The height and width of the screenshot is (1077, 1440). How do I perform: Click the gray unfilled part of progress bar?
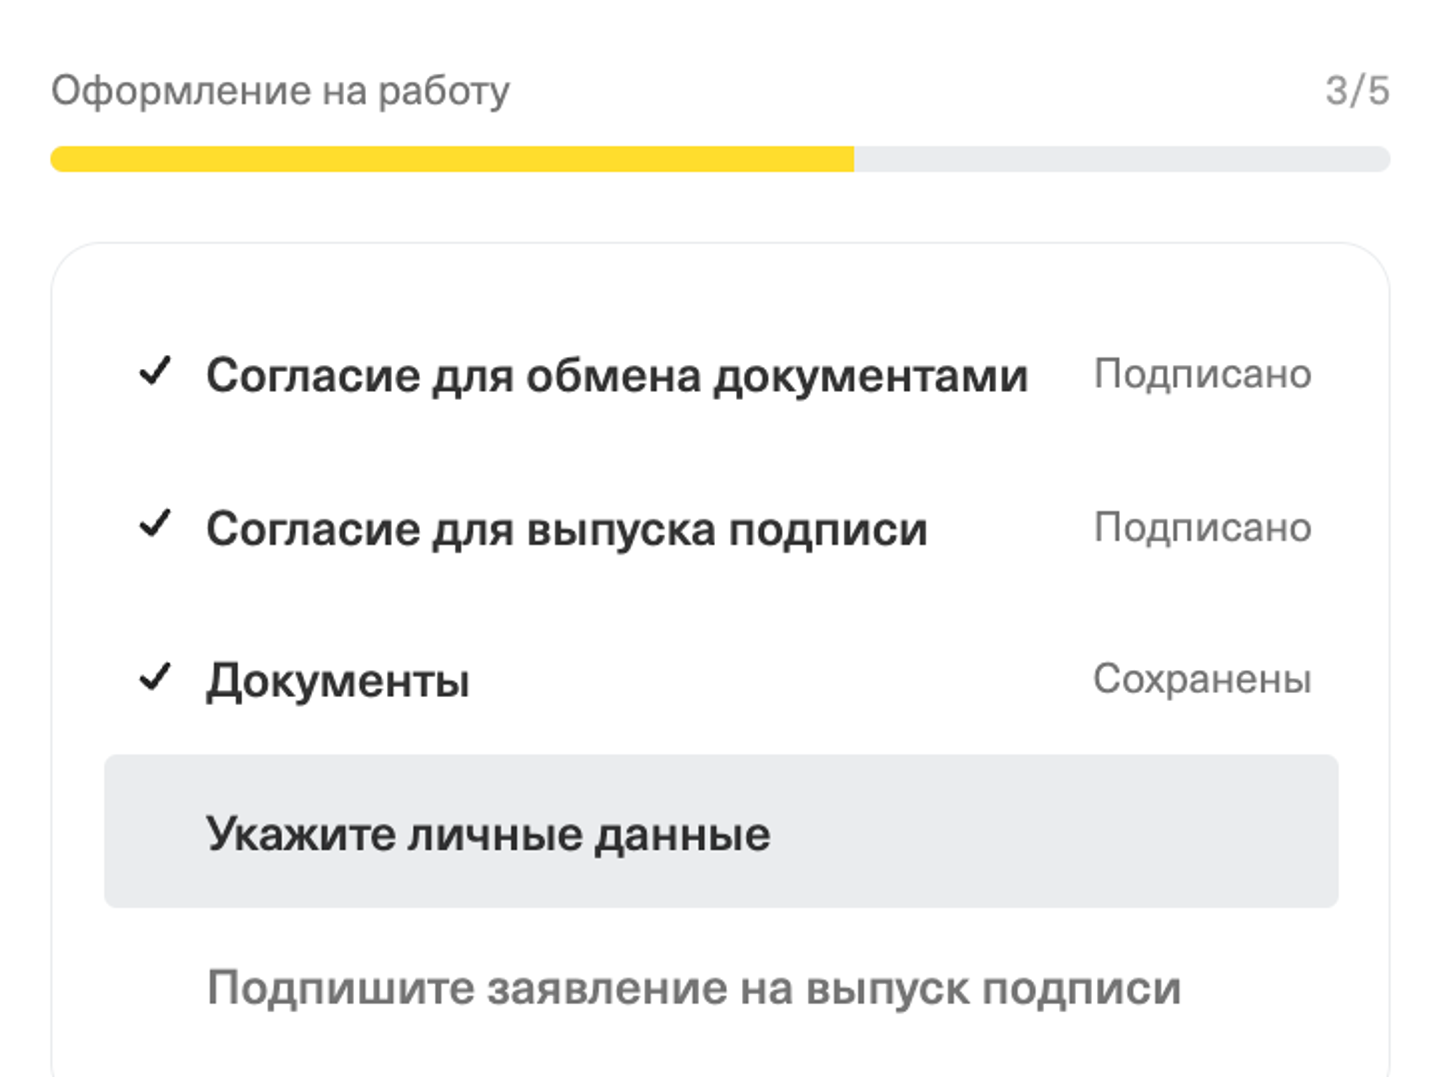pyautogui.click(x=1120, y=159)
